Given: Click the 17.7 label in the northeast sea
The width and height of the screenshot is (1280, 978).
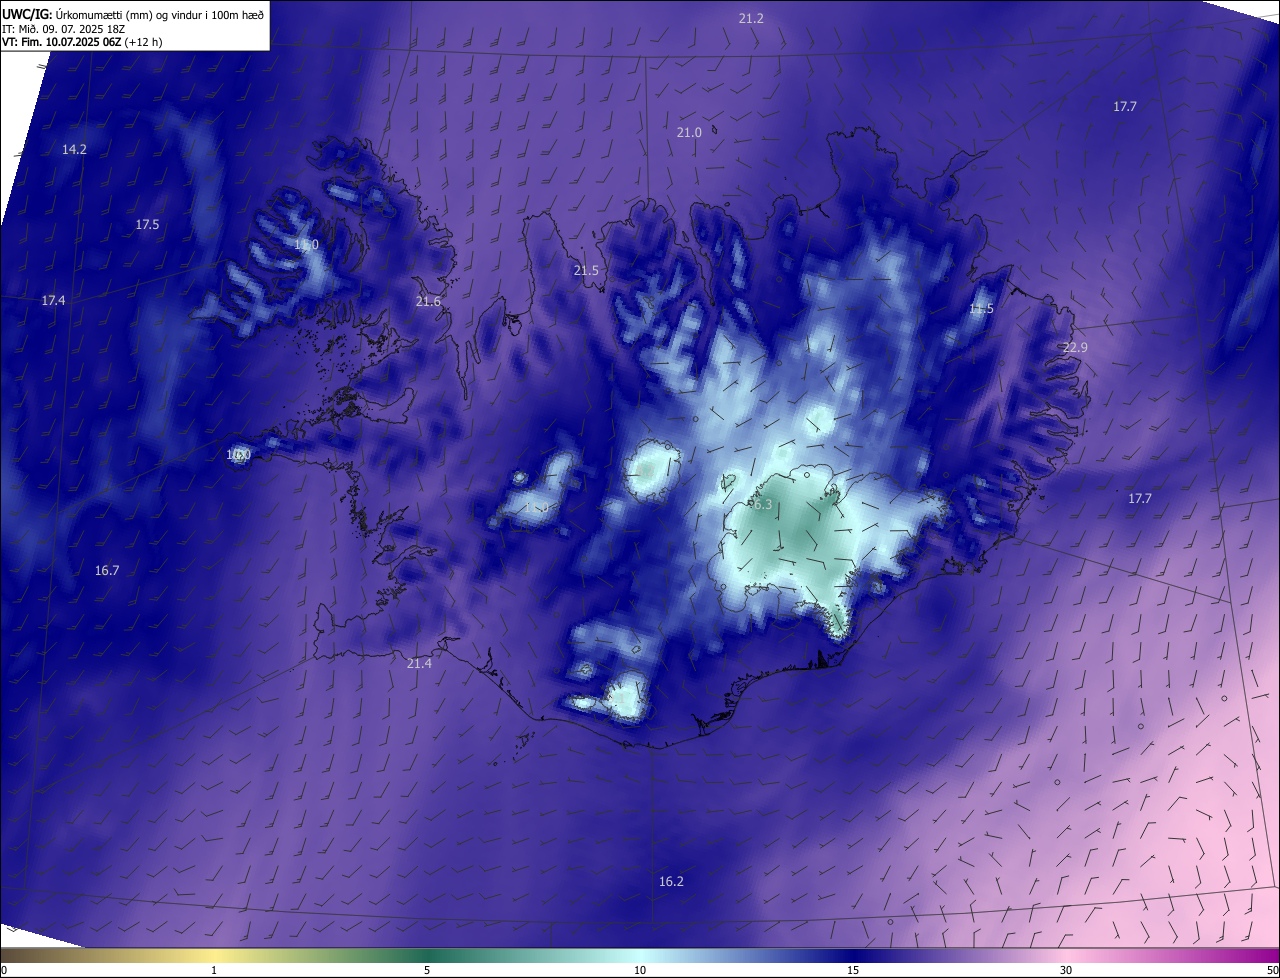Looking at the screenshot, I should [x=1125, y=107].
